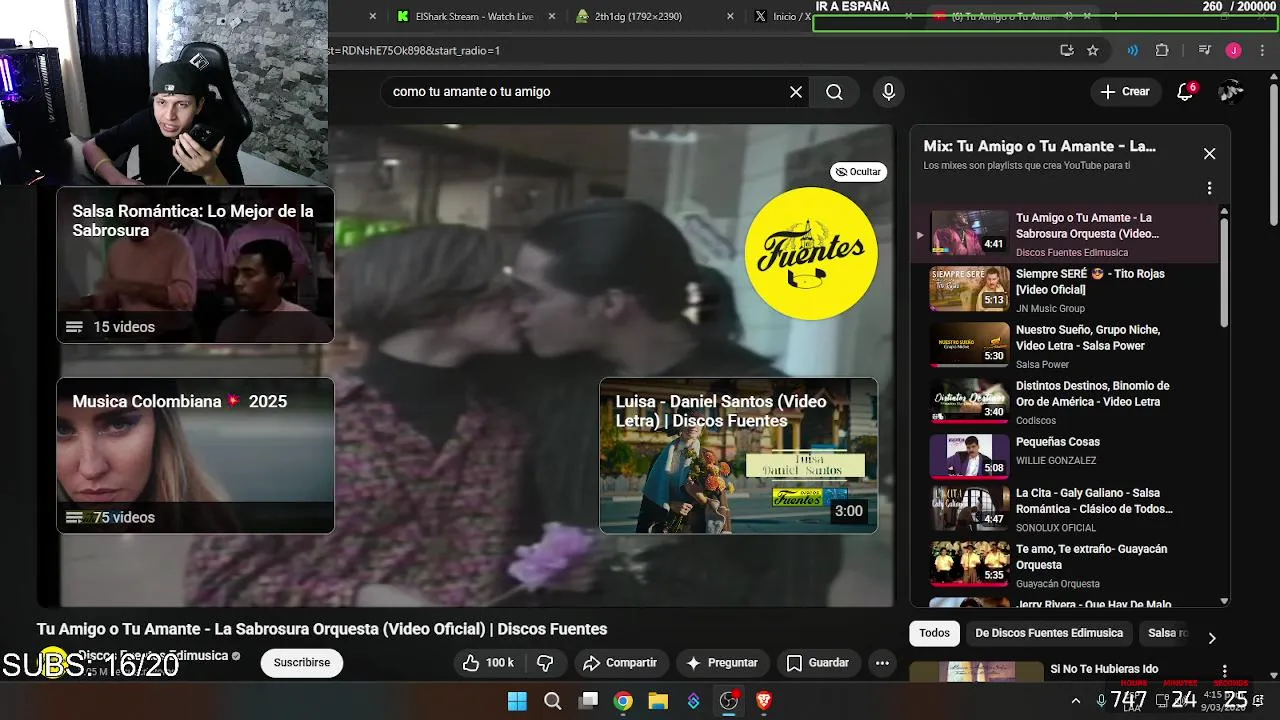Open Salsa Romántica playlist card
This screenshot has height=720, width=1280.
(195, 265)
